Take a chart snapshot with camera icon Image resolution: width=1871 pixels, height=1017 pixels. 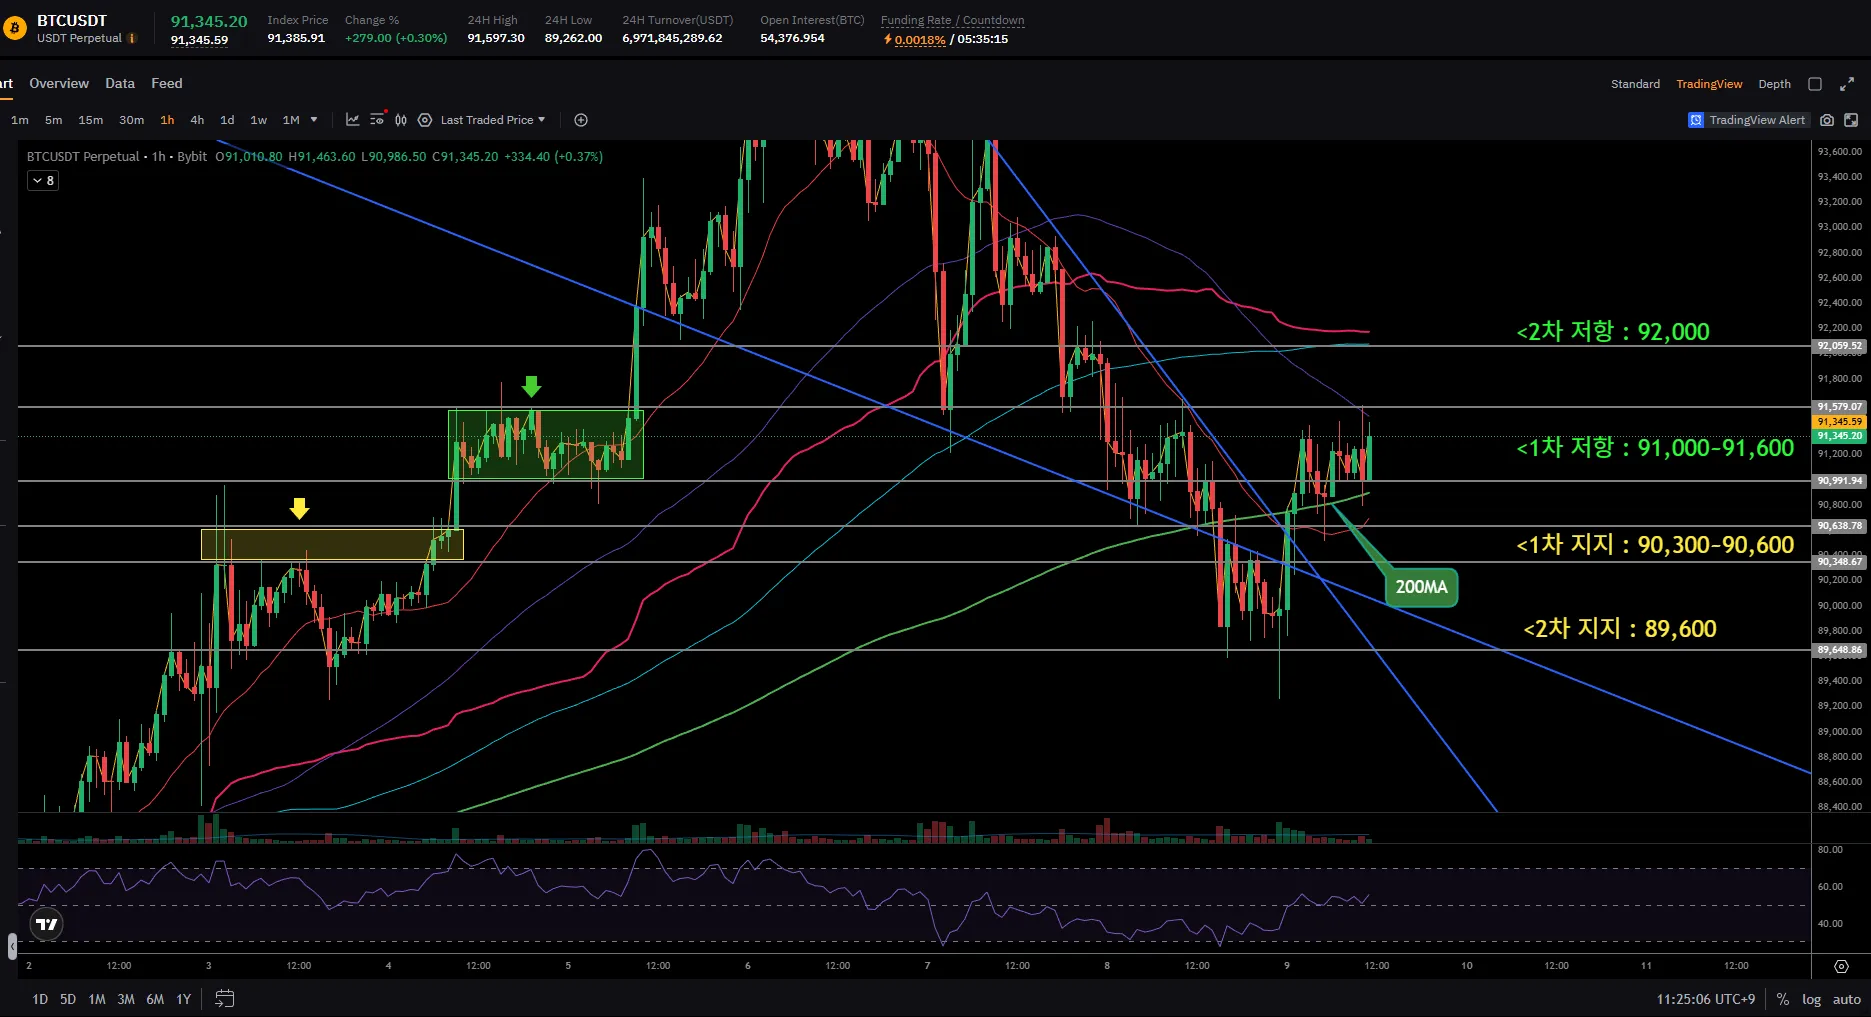click(1827, 120)
